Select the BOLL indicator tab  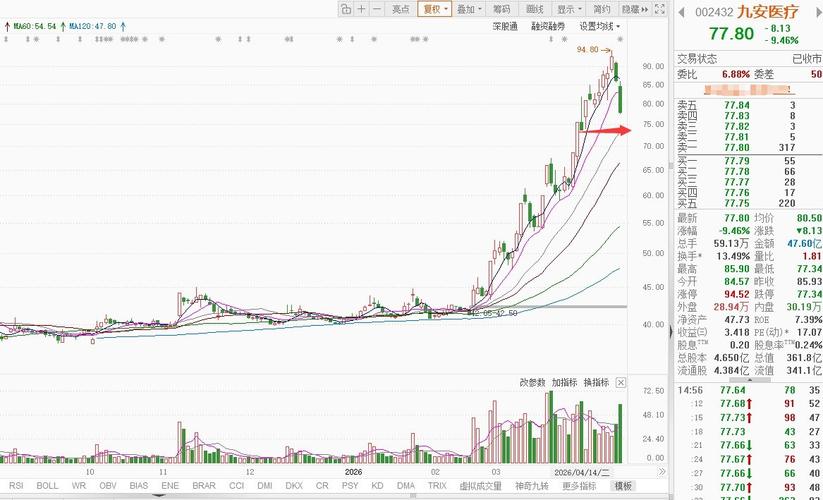[47, 486]
